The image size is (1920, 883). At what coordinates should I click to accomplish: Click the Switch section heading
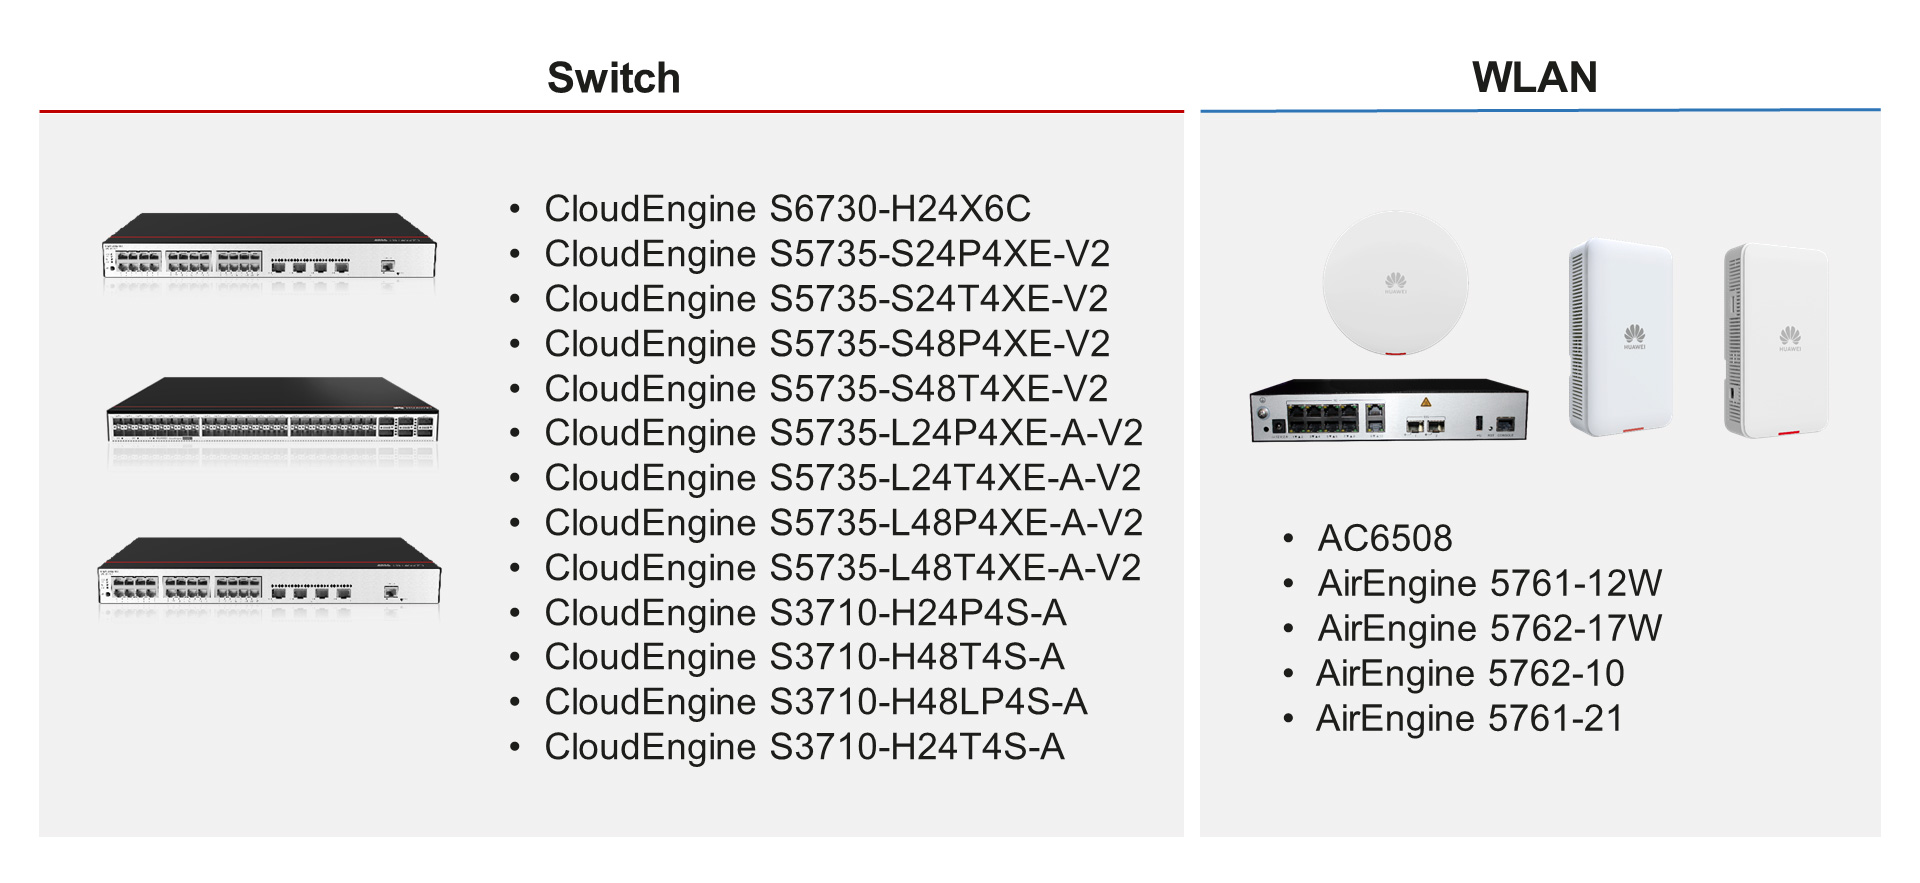coord(614,78)
